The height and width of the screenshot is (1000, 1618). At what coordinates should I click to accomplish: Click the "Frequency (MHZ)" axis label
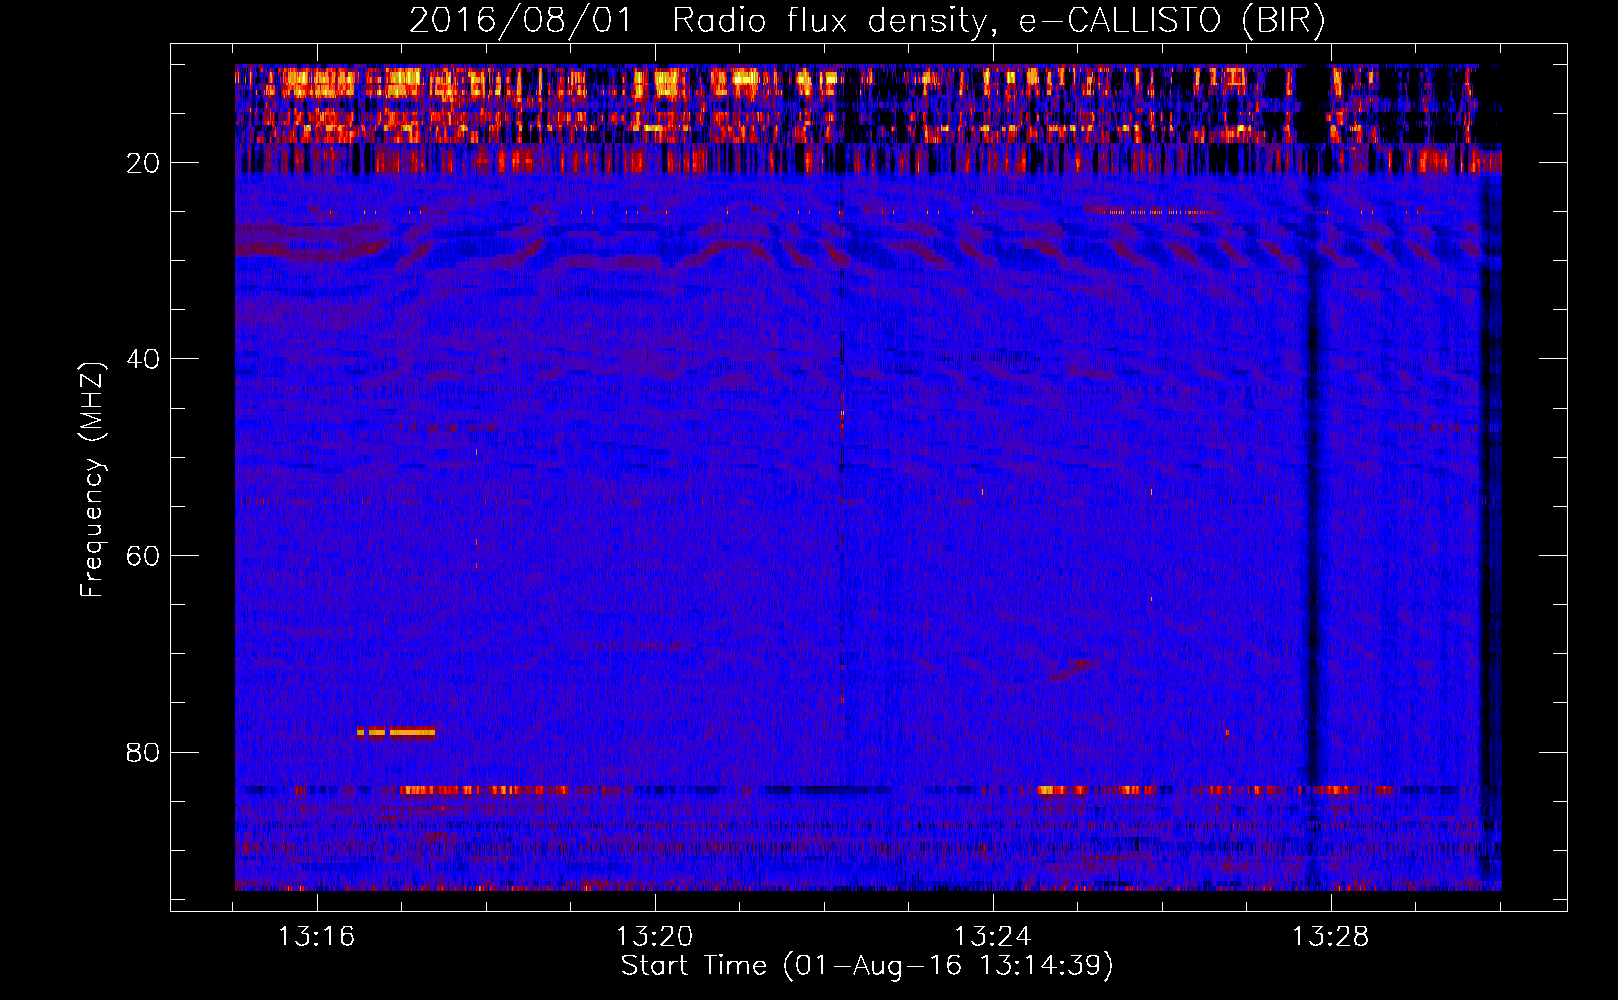pos(91,480)
